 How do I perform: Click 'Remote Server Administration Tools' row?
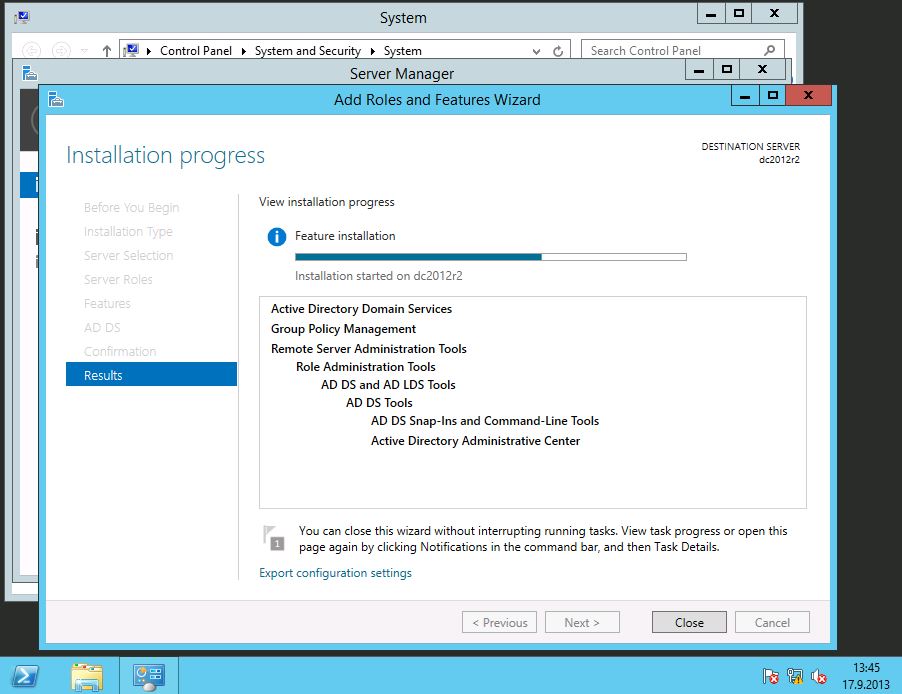369,348
